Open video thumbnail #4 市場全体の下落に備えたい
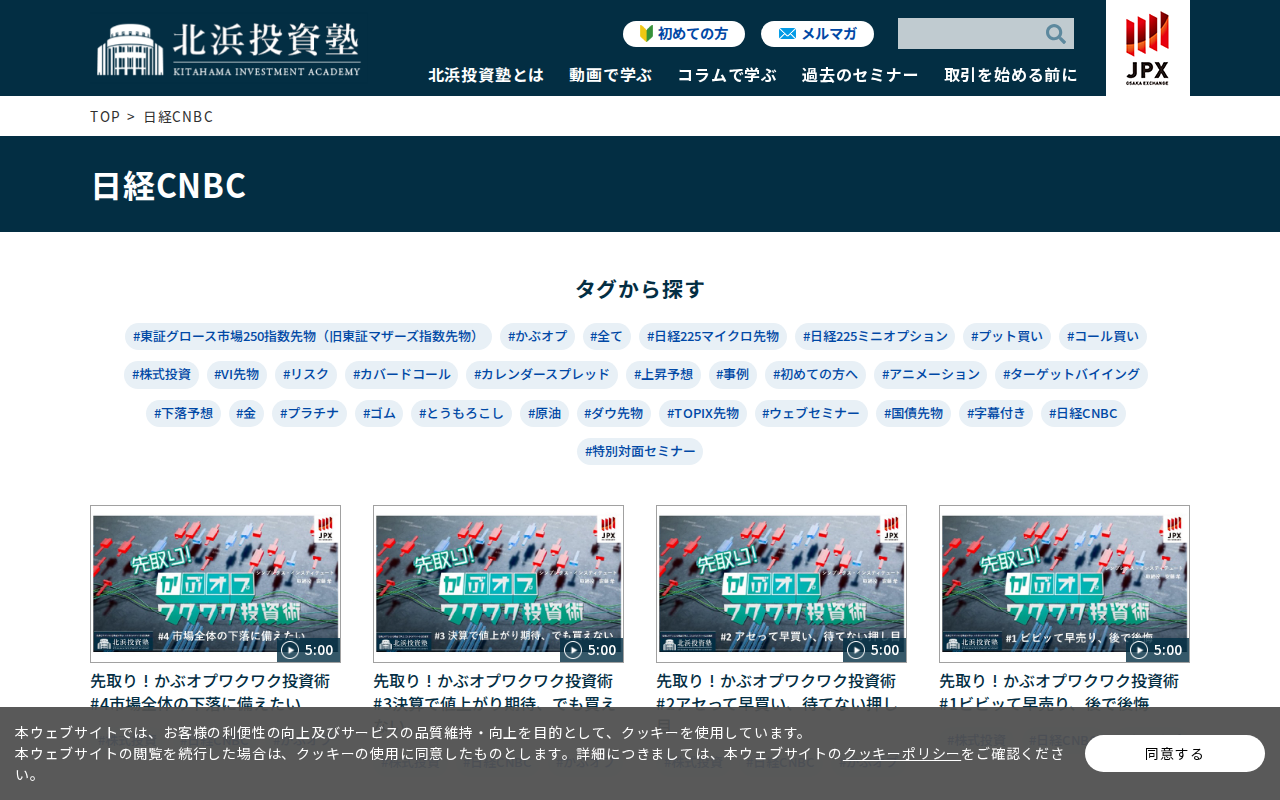The height and width of the screenshot is (800, 1280). [215, 584]
